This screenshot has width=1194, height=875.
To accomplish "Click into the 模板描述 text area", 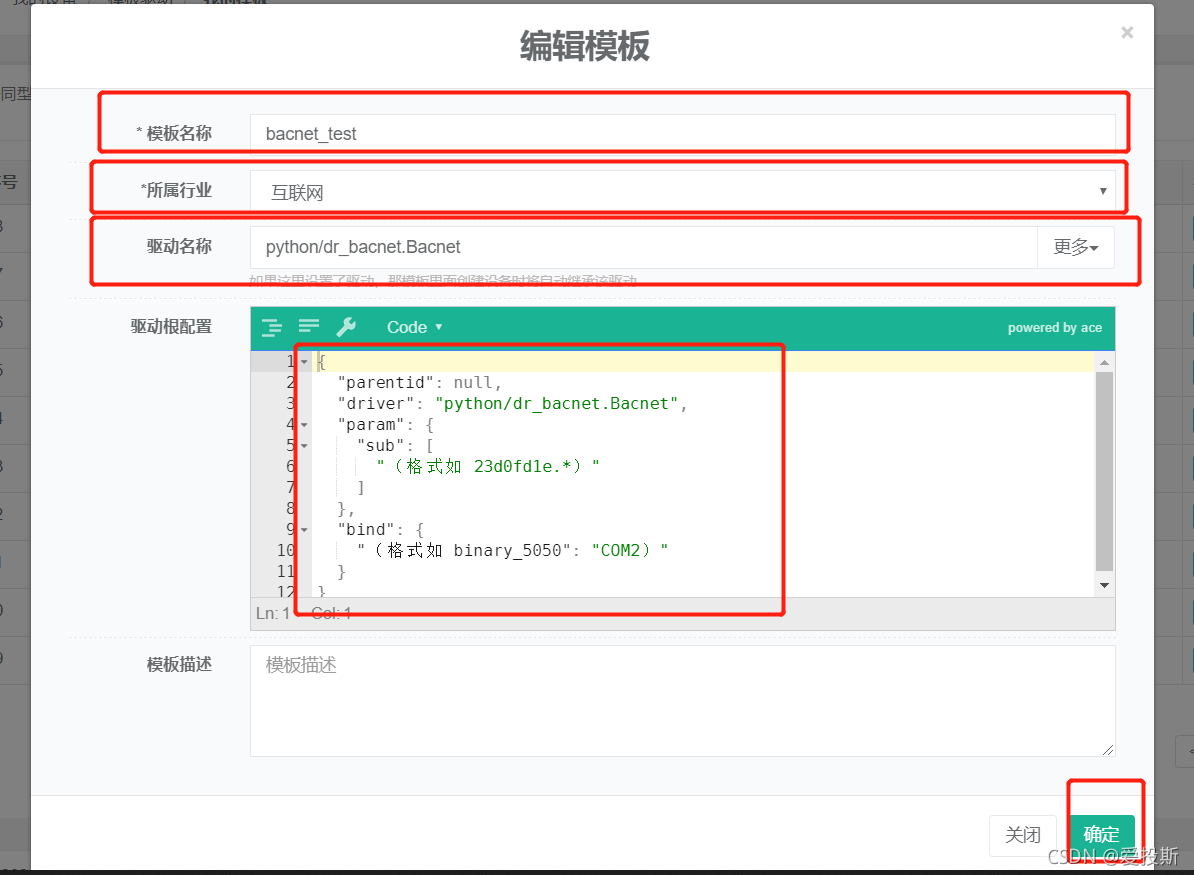I will [680, 700].
